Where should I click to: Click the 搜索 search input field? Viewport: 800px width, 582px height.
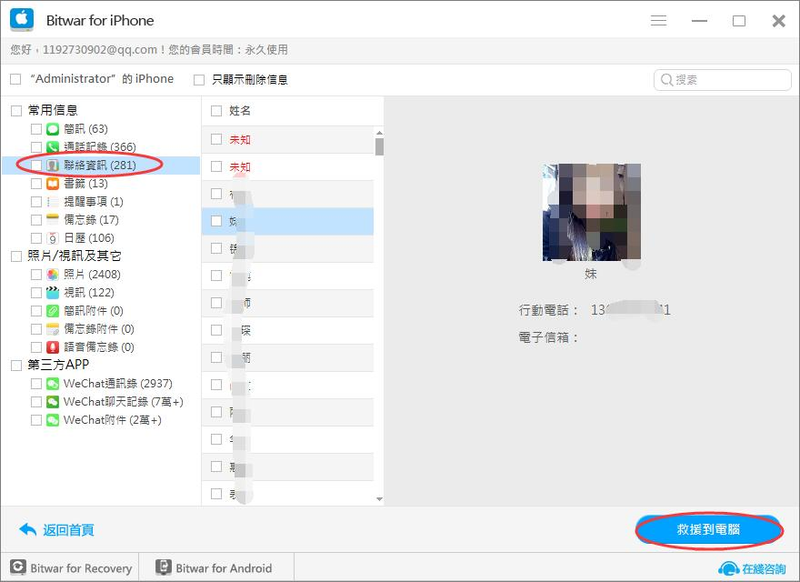pyautogui.click(x=722, y=80)
